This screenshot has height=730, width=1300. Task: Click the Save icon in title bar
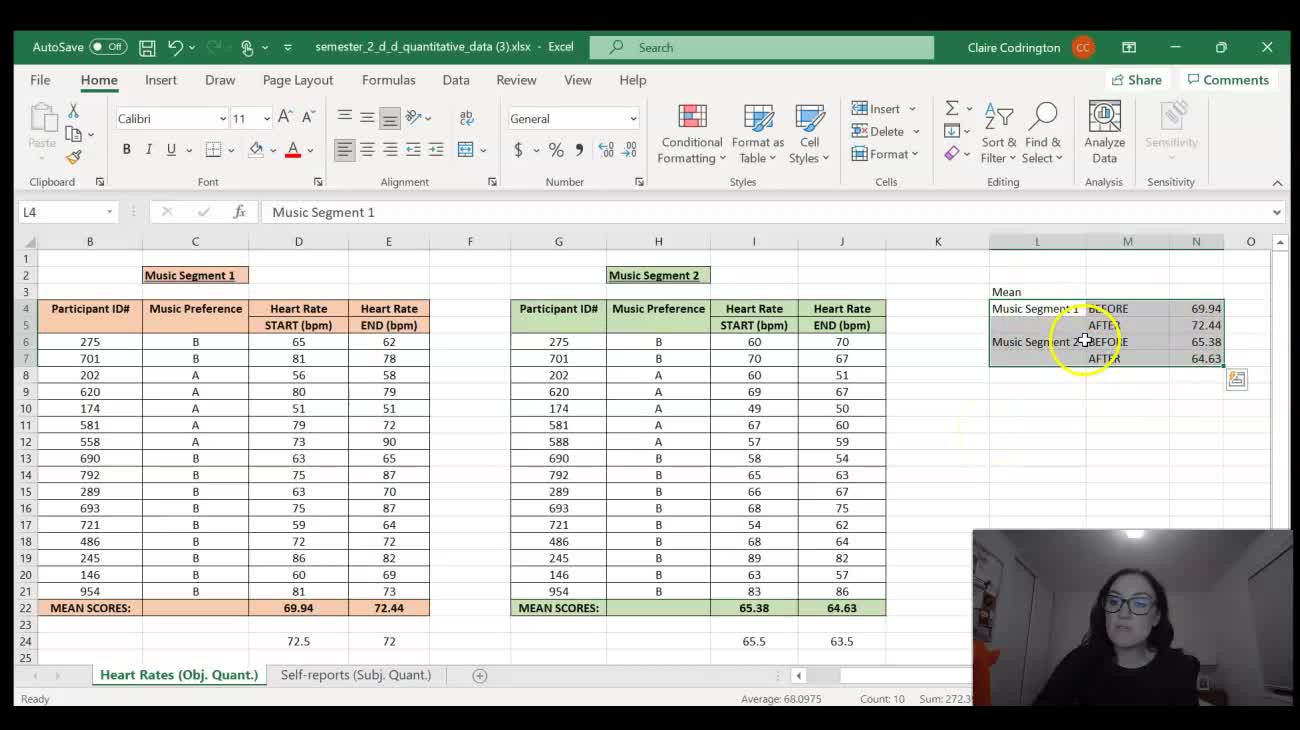point(147,47)
